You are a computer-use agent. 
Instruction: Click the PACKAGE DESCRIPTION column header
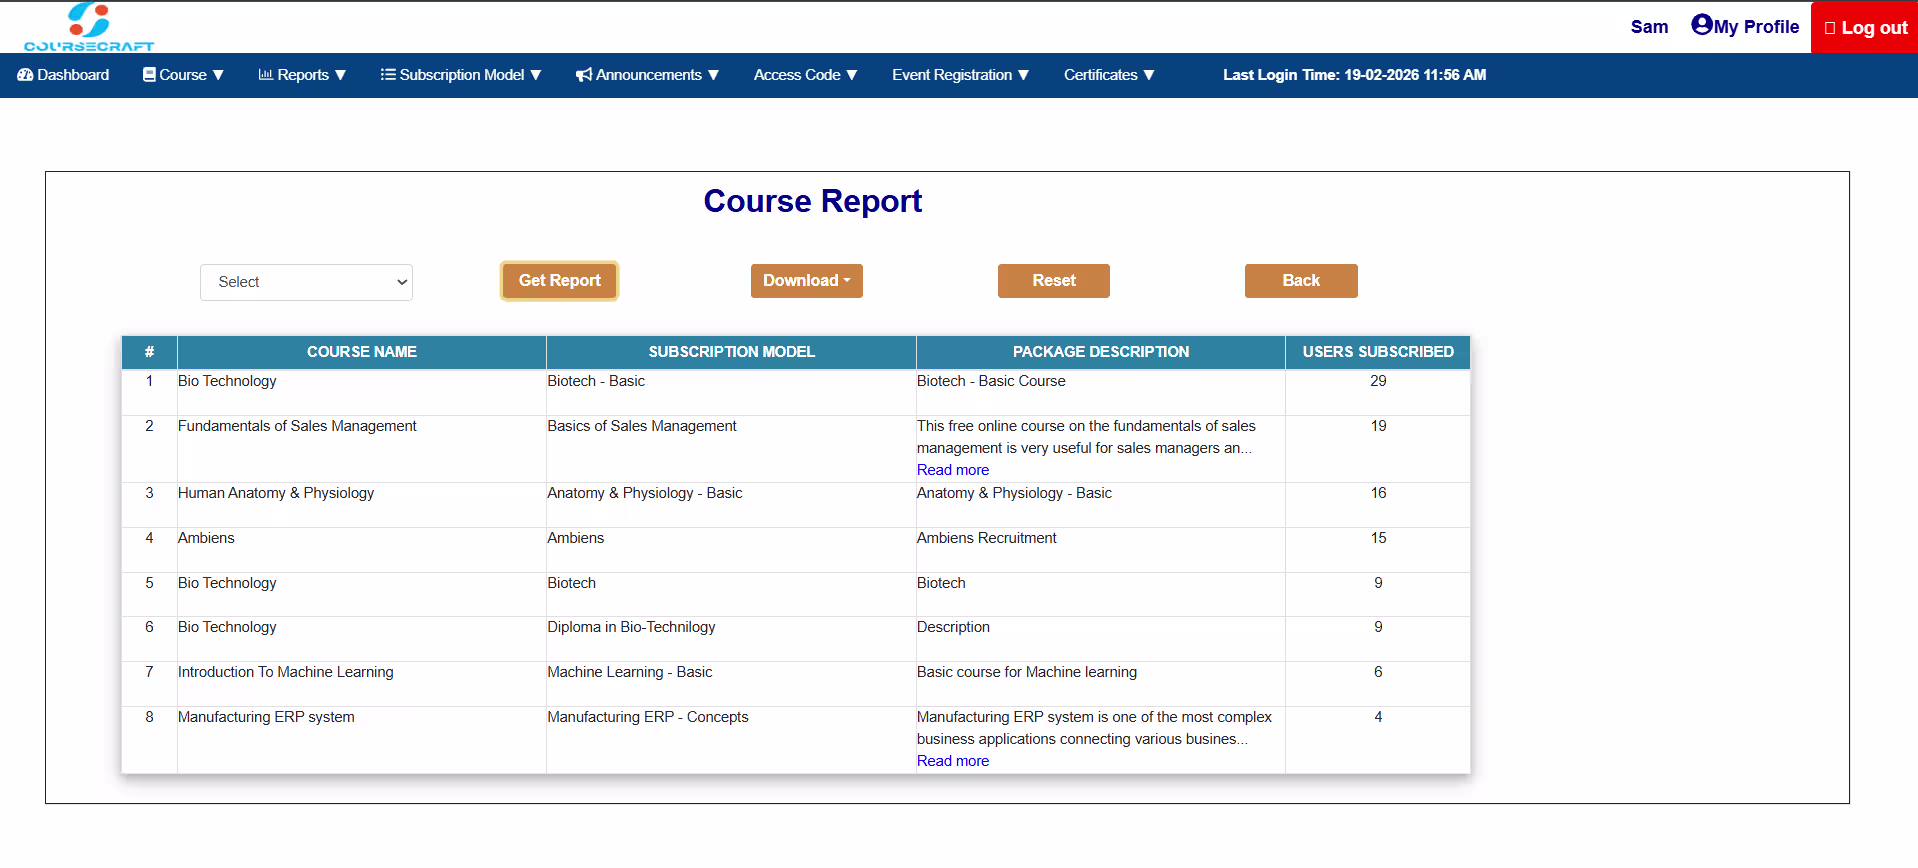pos(1101,352)
